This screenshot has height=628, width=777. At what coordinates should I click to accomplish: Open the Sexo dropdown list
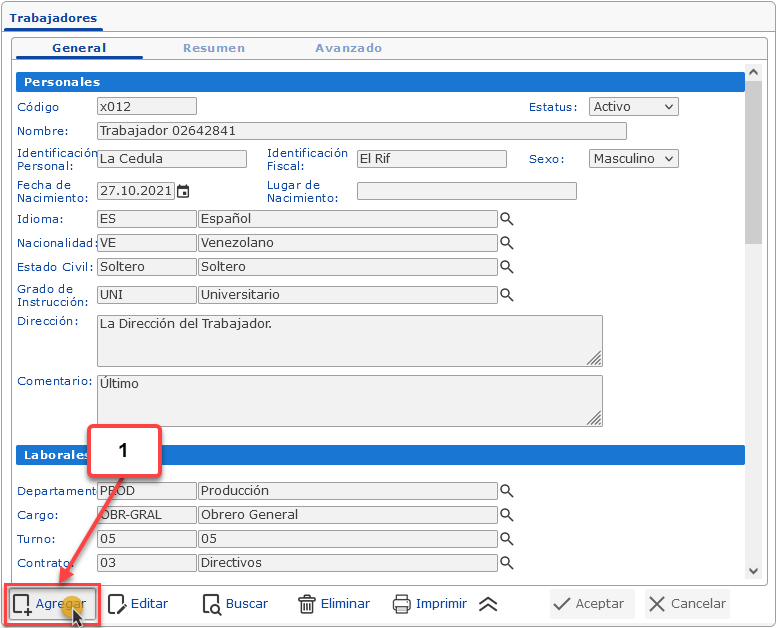coord(634,159)
